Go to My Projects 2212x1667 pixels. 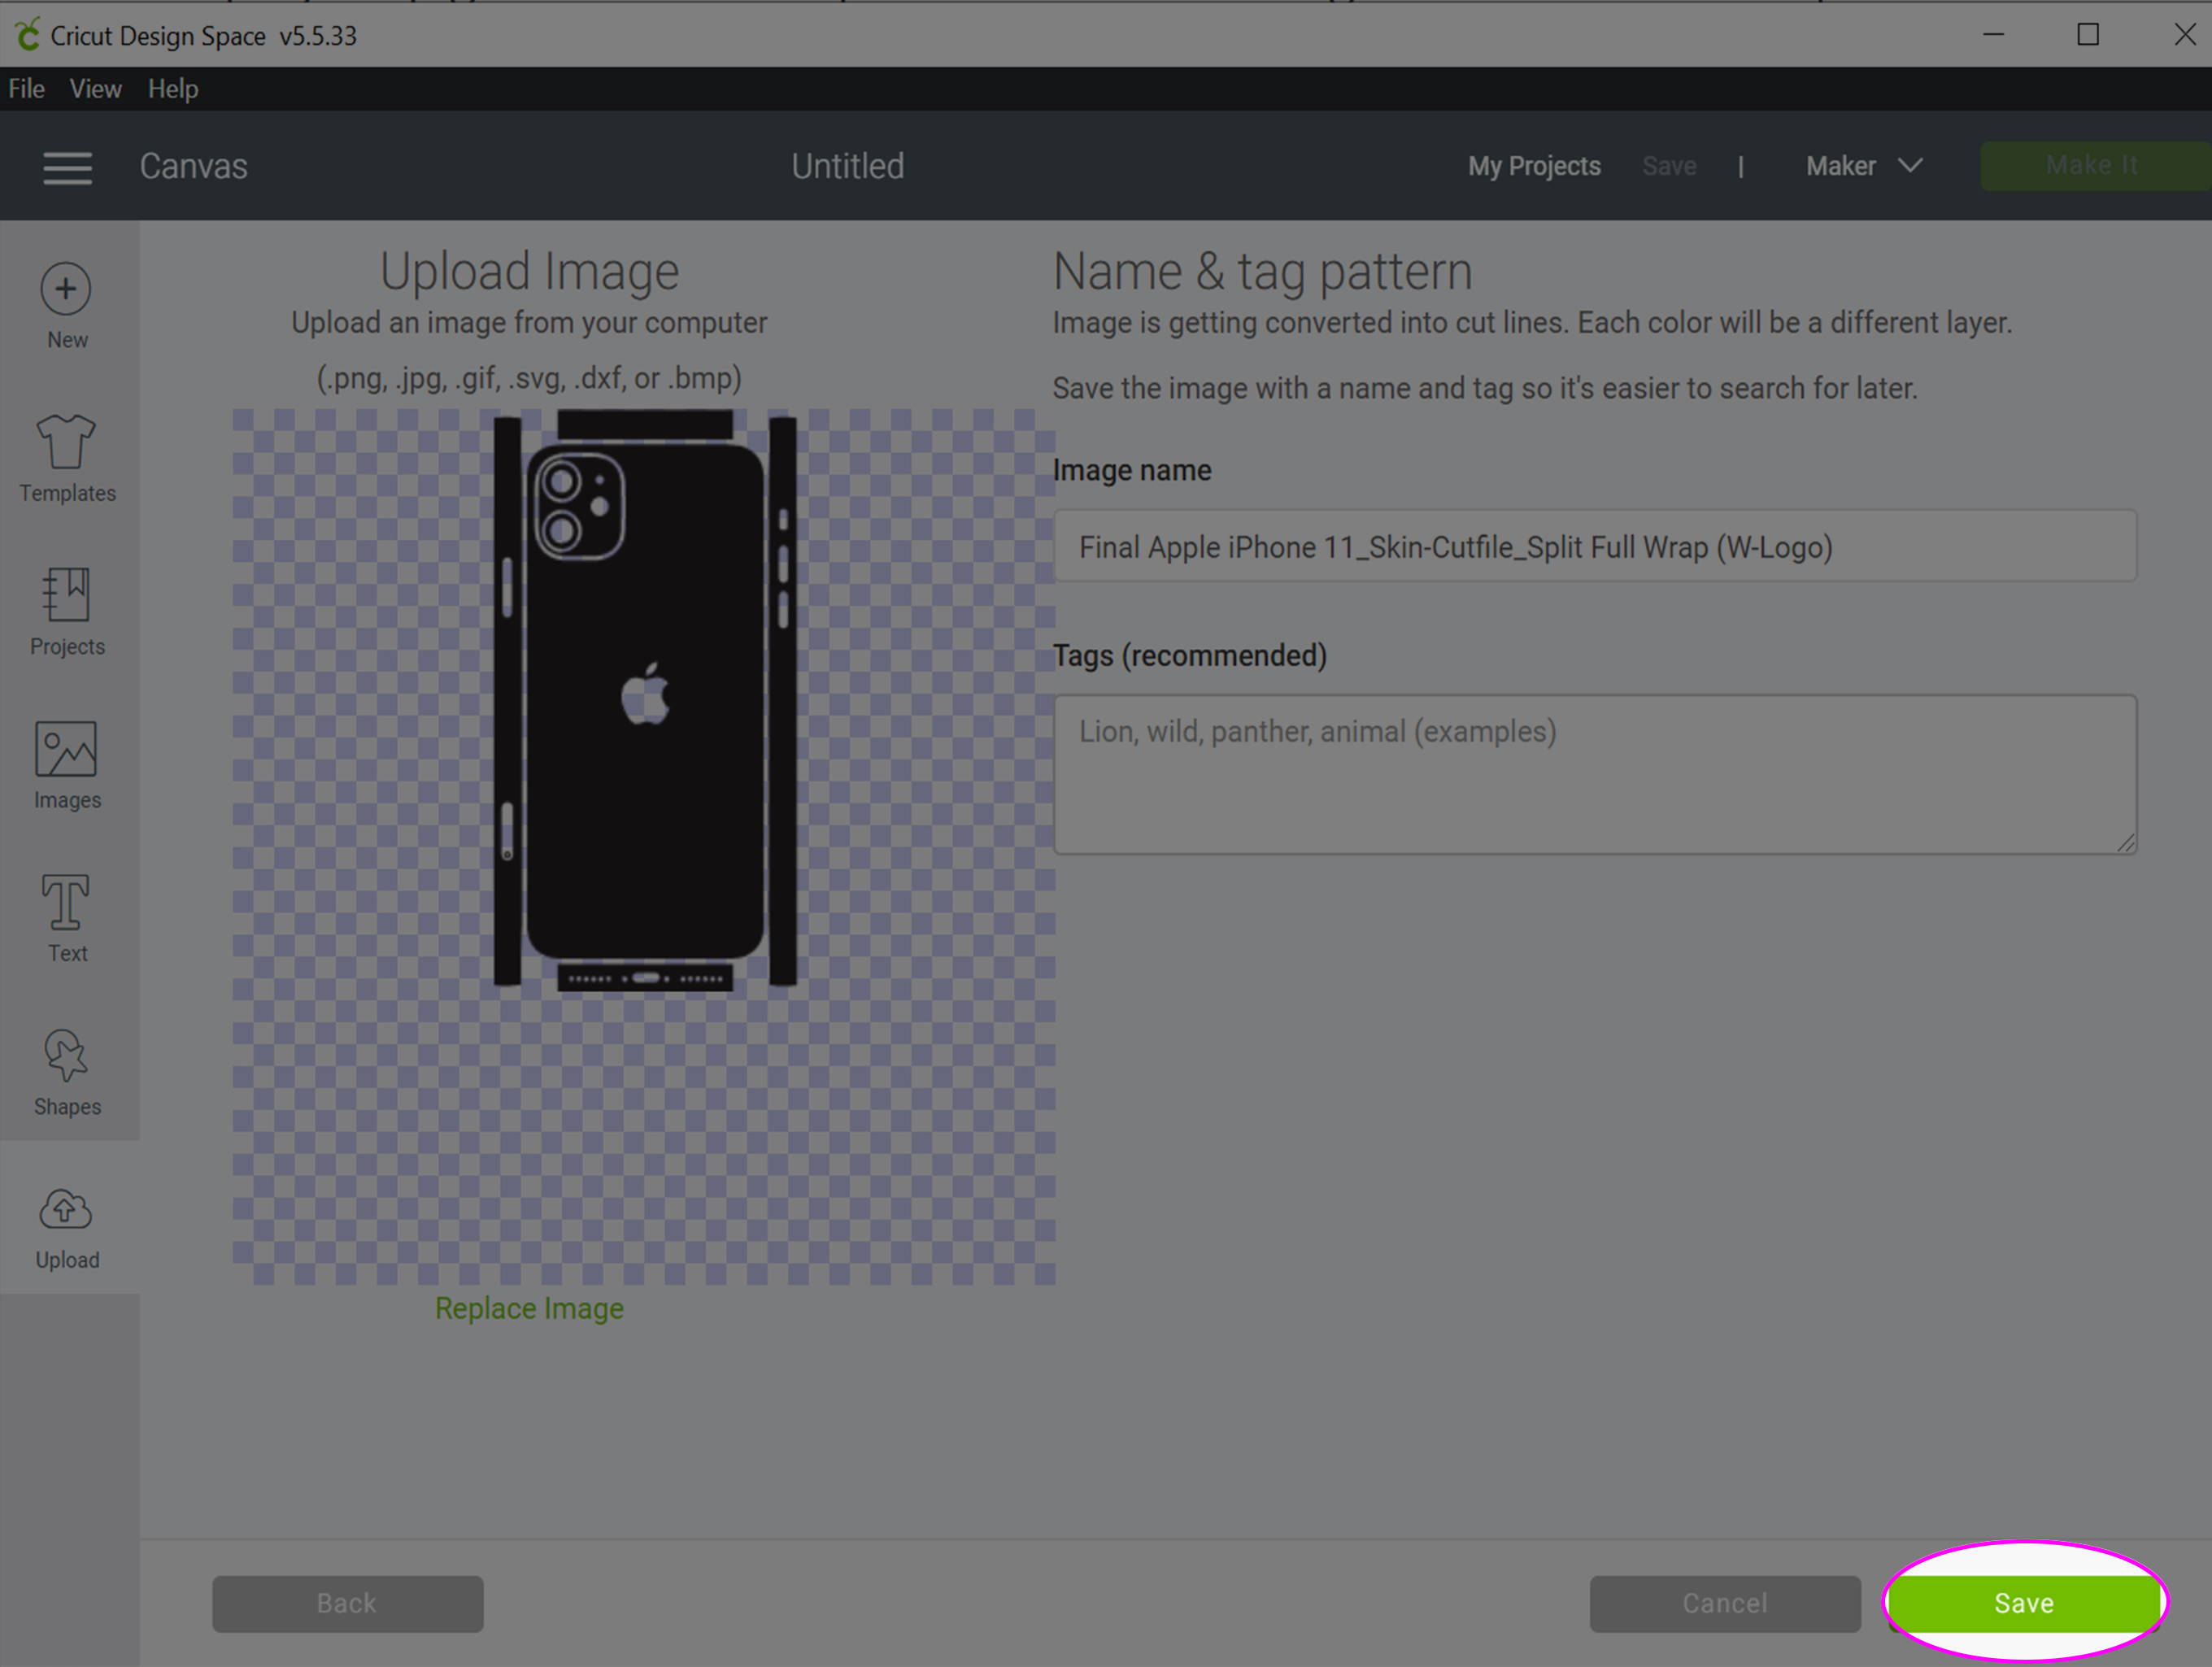tap(1533, 166)
